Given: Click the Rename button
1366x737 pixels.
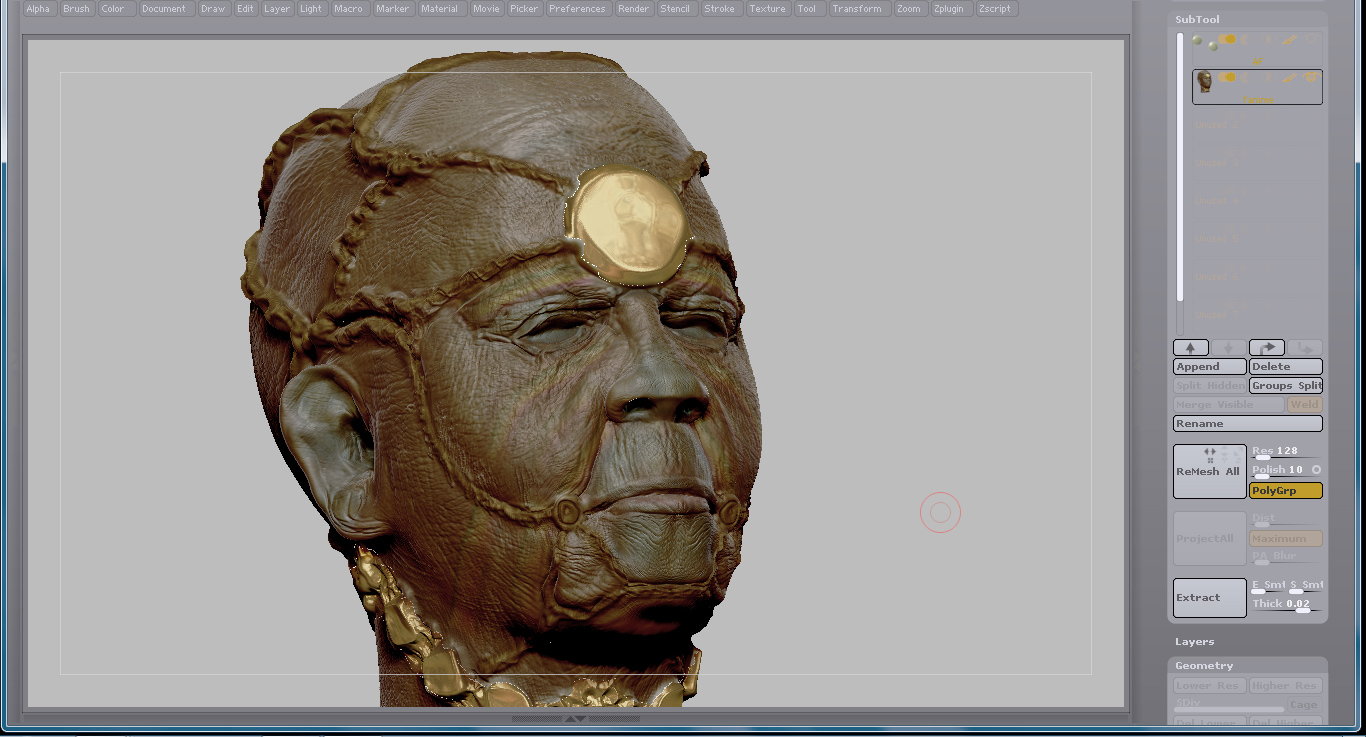Looking at the screenshot, I should click(1248, 424).
